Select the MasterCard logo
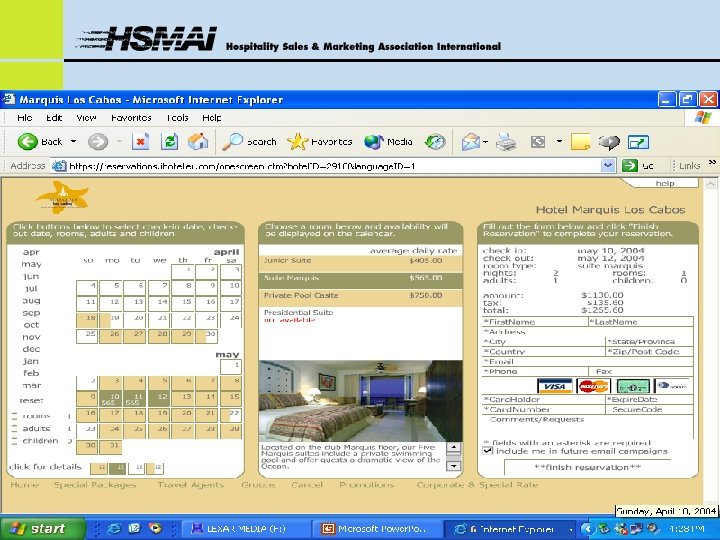Image resolution: width=720 pixels, height=540 pixels. tap(593, 386)
